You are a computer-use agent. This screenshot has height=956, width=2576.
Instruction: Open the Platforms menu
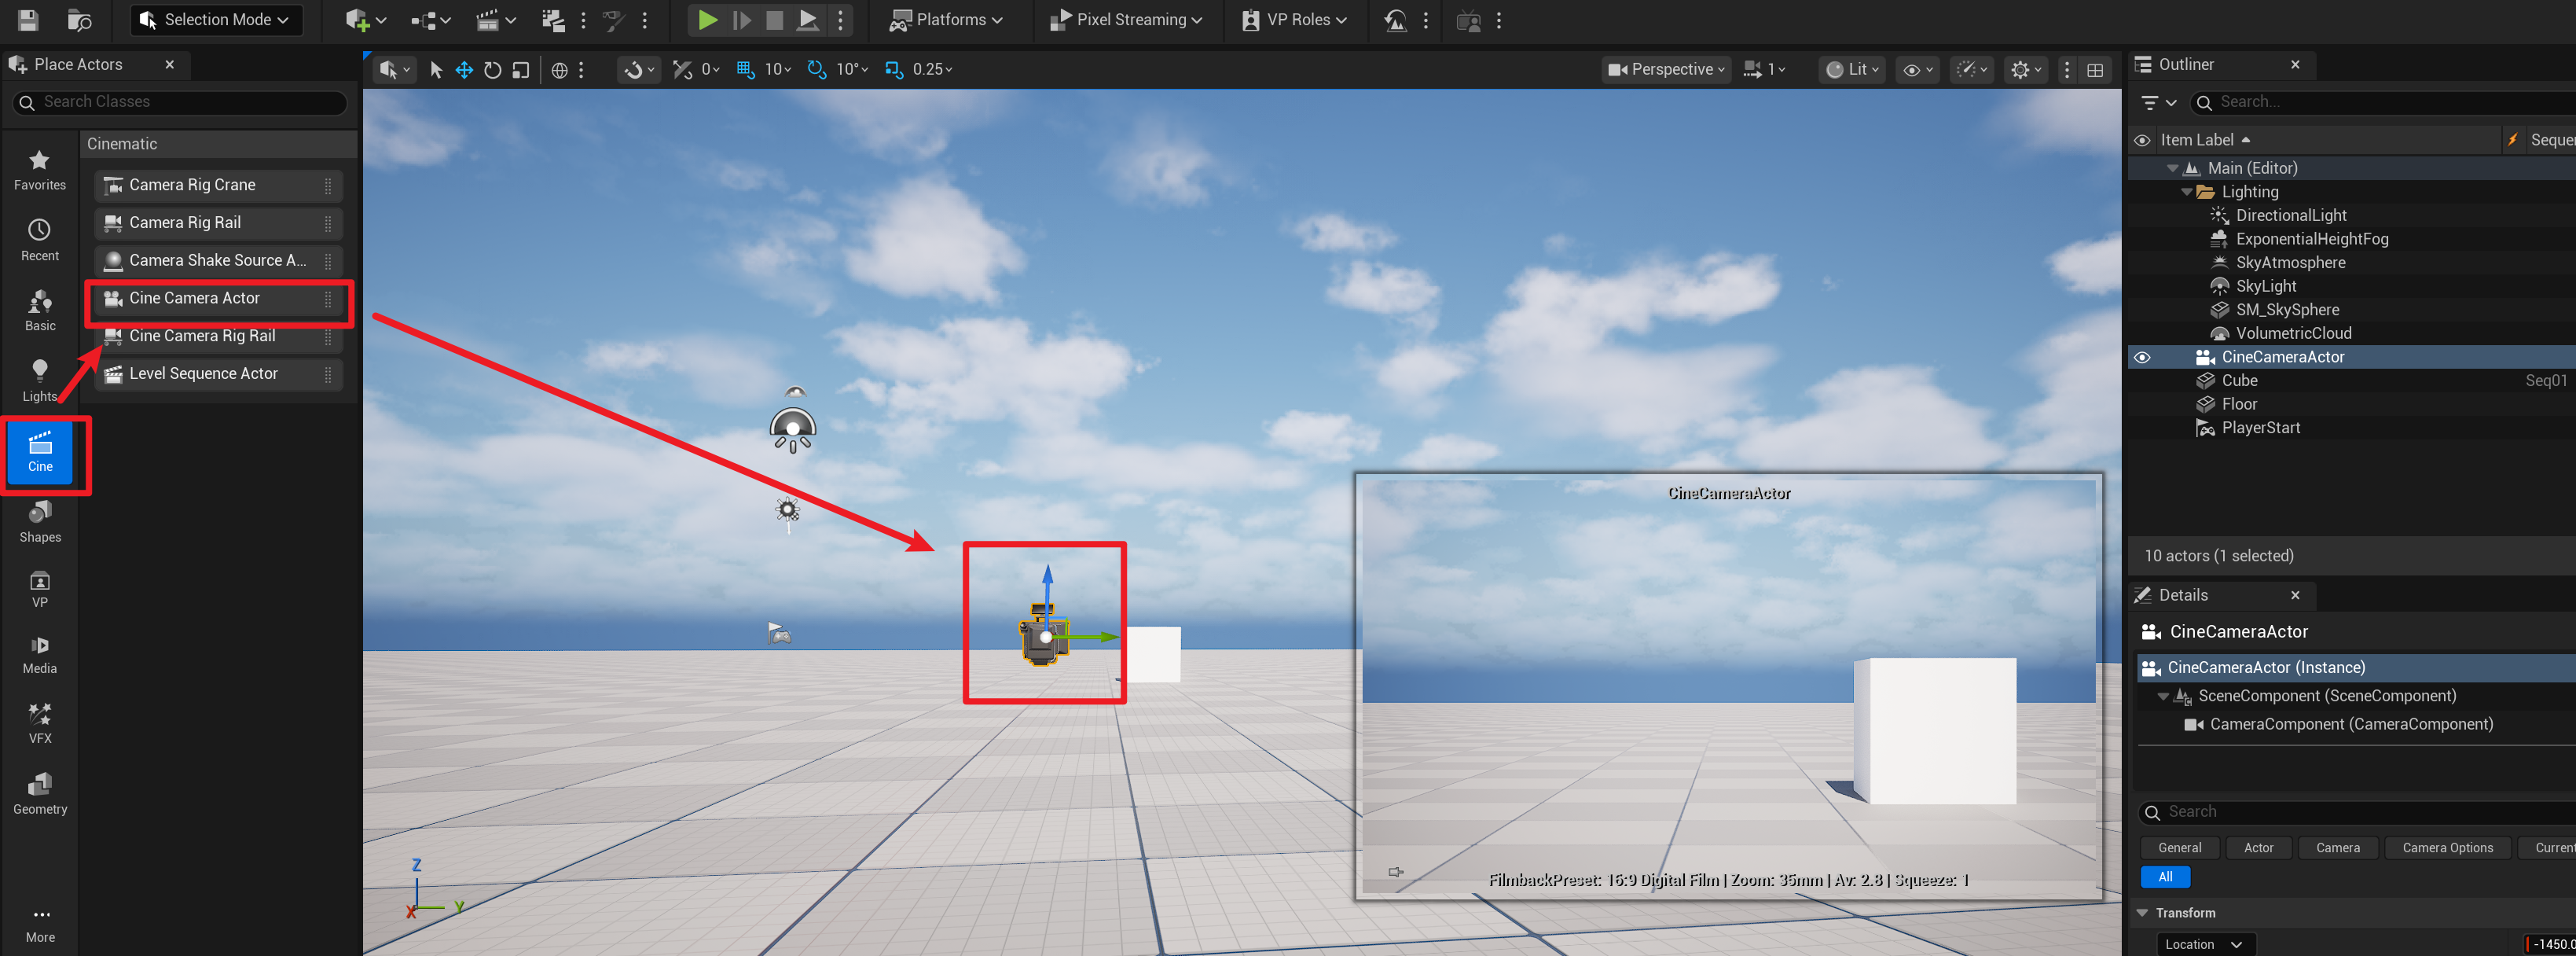pos(946,19)
